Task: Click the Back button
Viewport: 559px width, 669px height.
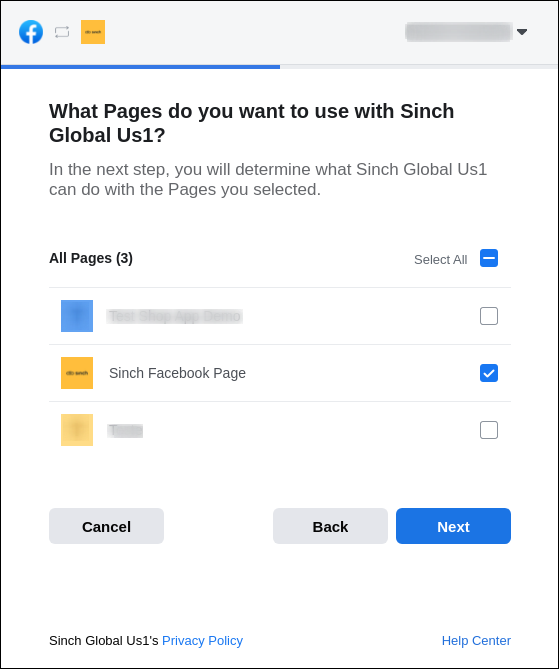Action: point(330,526)
